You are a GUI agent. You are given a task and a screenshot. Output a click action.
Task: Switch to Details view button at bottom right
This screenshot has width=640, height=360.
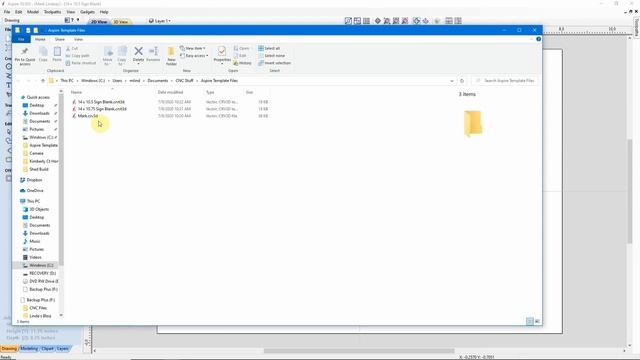[529, 321]
